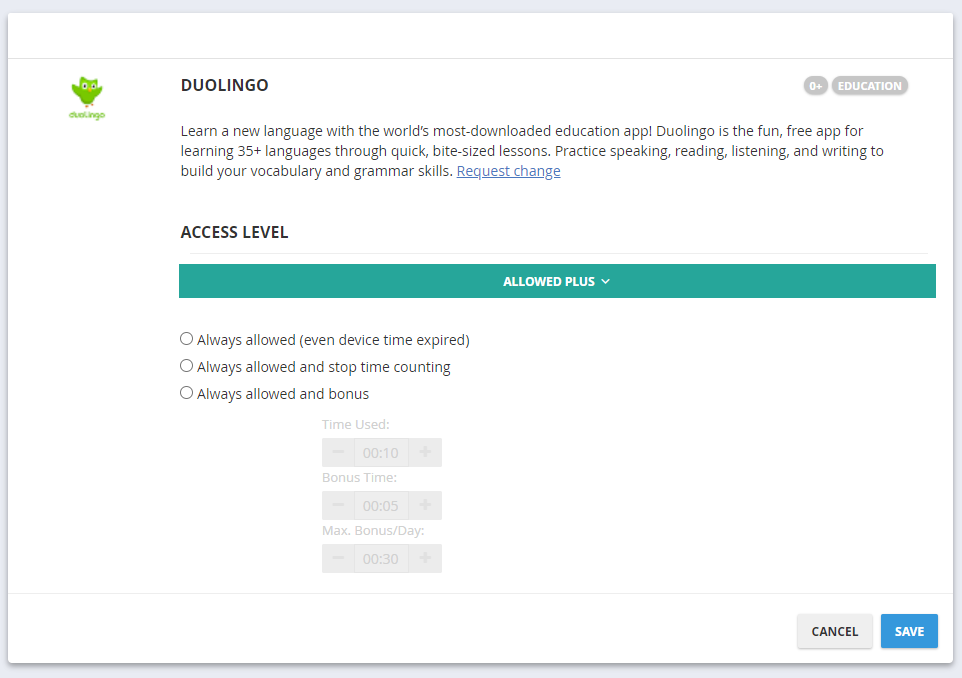Click the plus icon for Max. Bonus/Day

(x=424, y=558)
